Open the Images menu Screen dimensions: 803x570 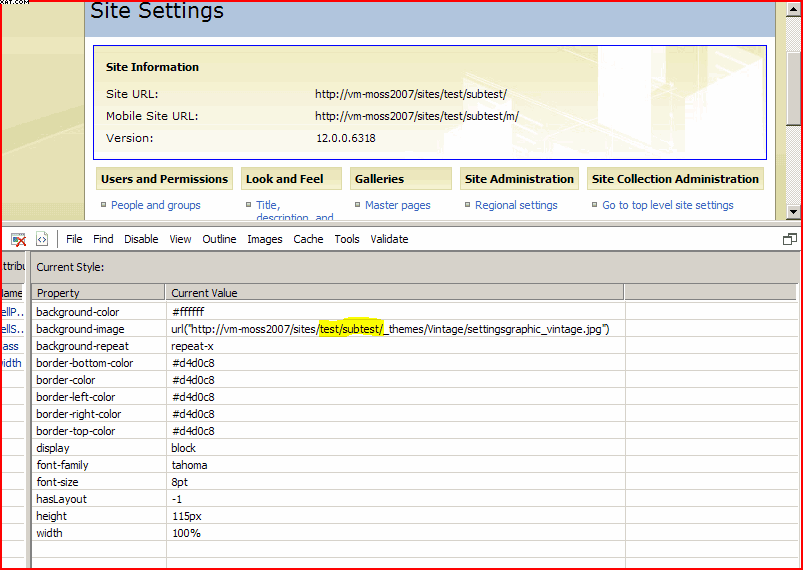click(265, 239)
